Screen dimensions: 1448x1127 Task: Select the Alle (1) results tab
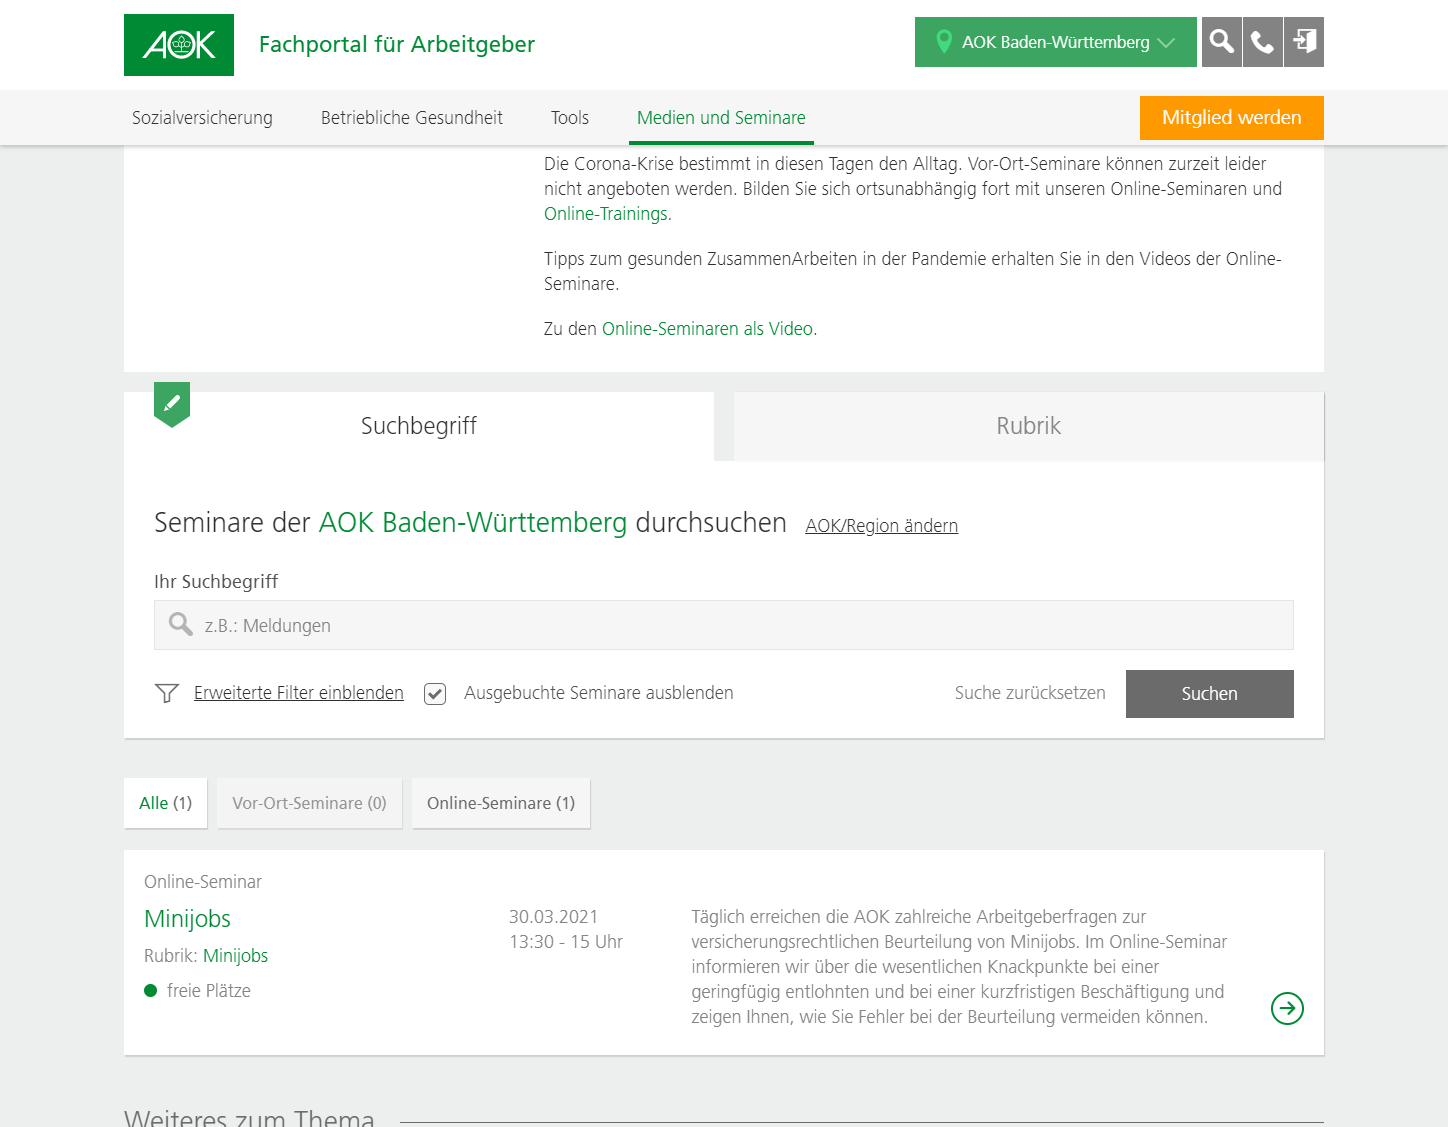(166, 803)
